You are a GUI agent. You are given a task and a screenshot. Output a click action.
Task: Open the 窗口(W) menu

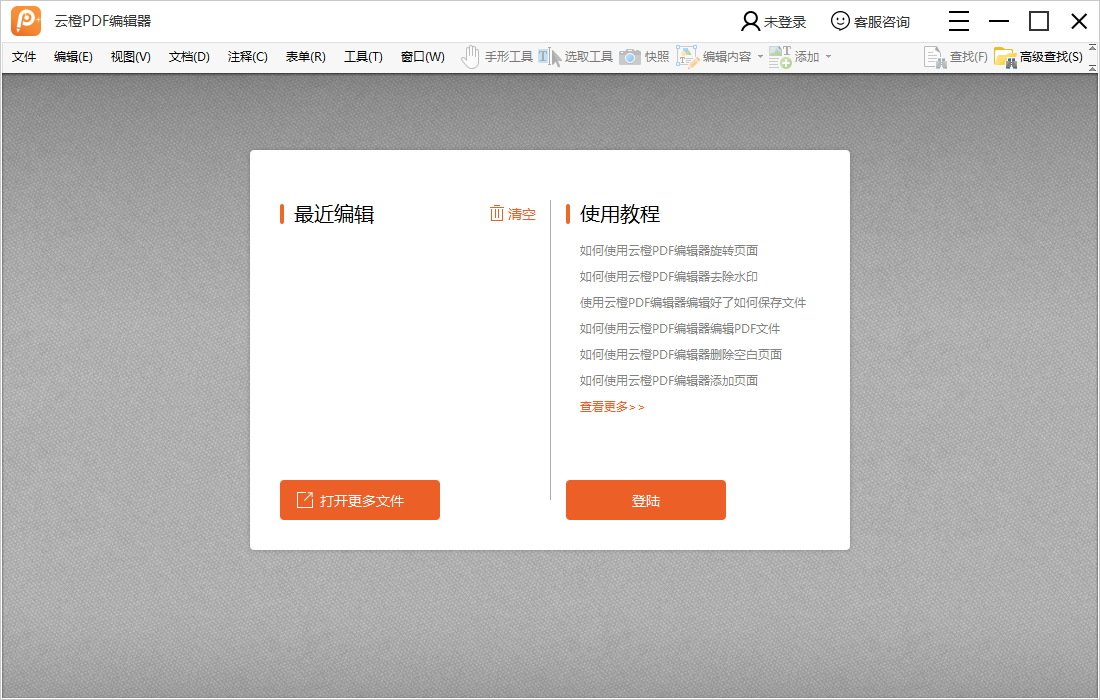[x=423, y=57]
